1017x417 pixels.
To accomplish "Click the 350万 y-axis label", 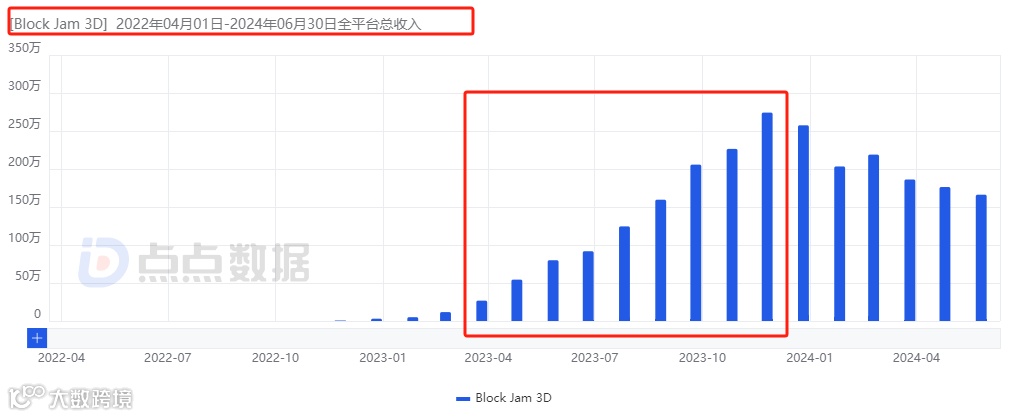I will (x=24, y=48).
